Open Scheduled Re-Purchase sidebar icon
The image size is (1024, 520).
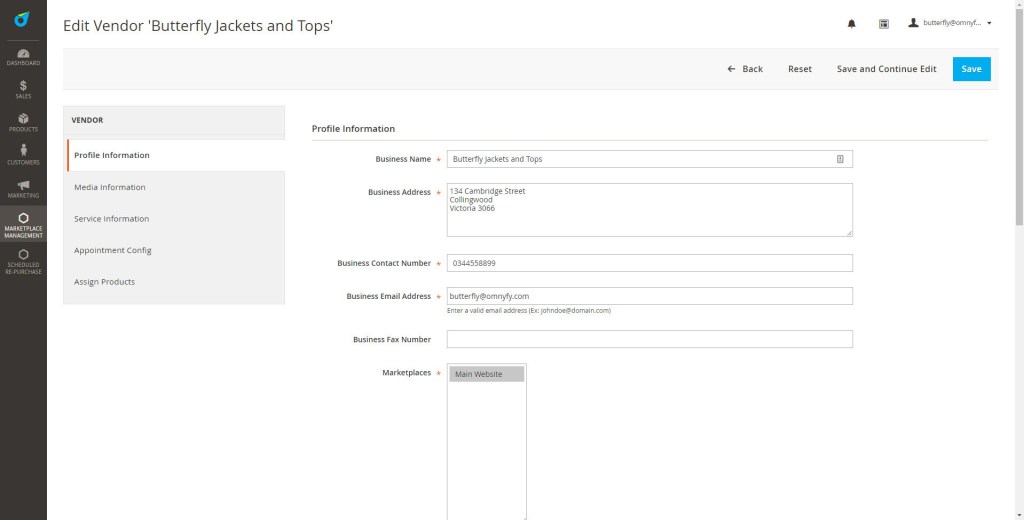(x=23, y=261)
